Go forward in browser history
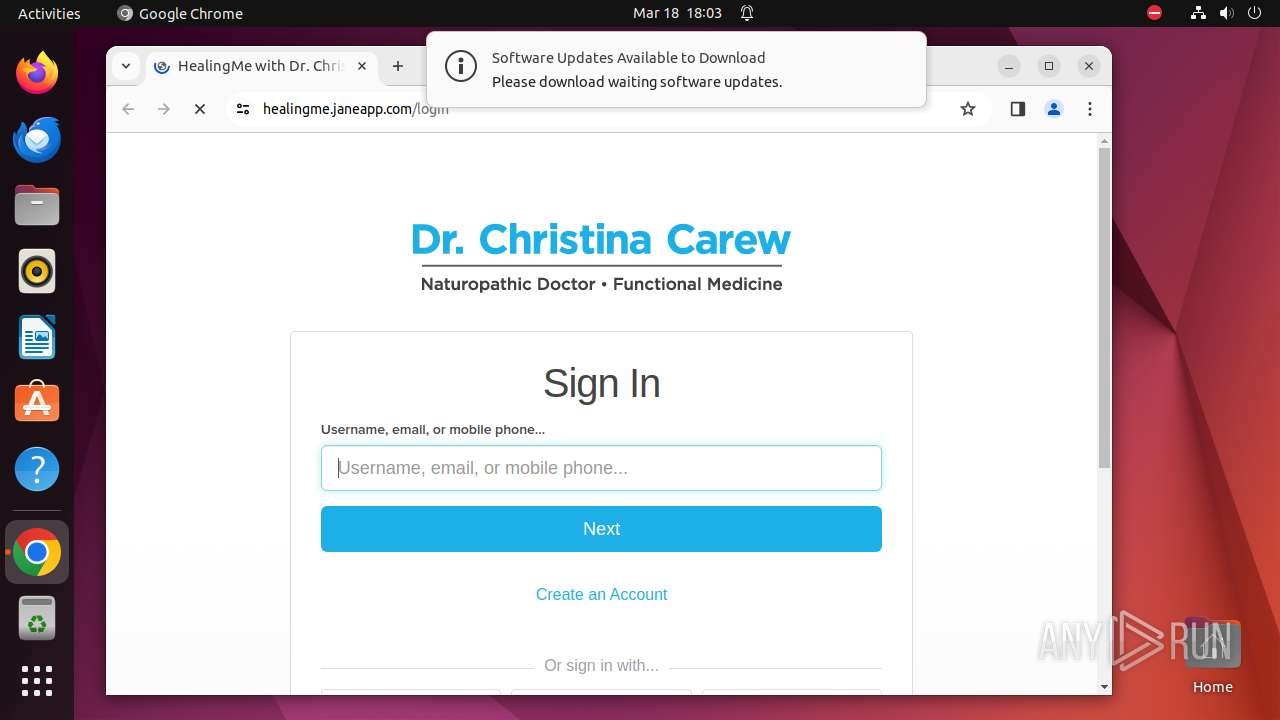Image resolution: width=1280 pixels, height=720 pixels. pyautogui.click(x=164, y=109)
